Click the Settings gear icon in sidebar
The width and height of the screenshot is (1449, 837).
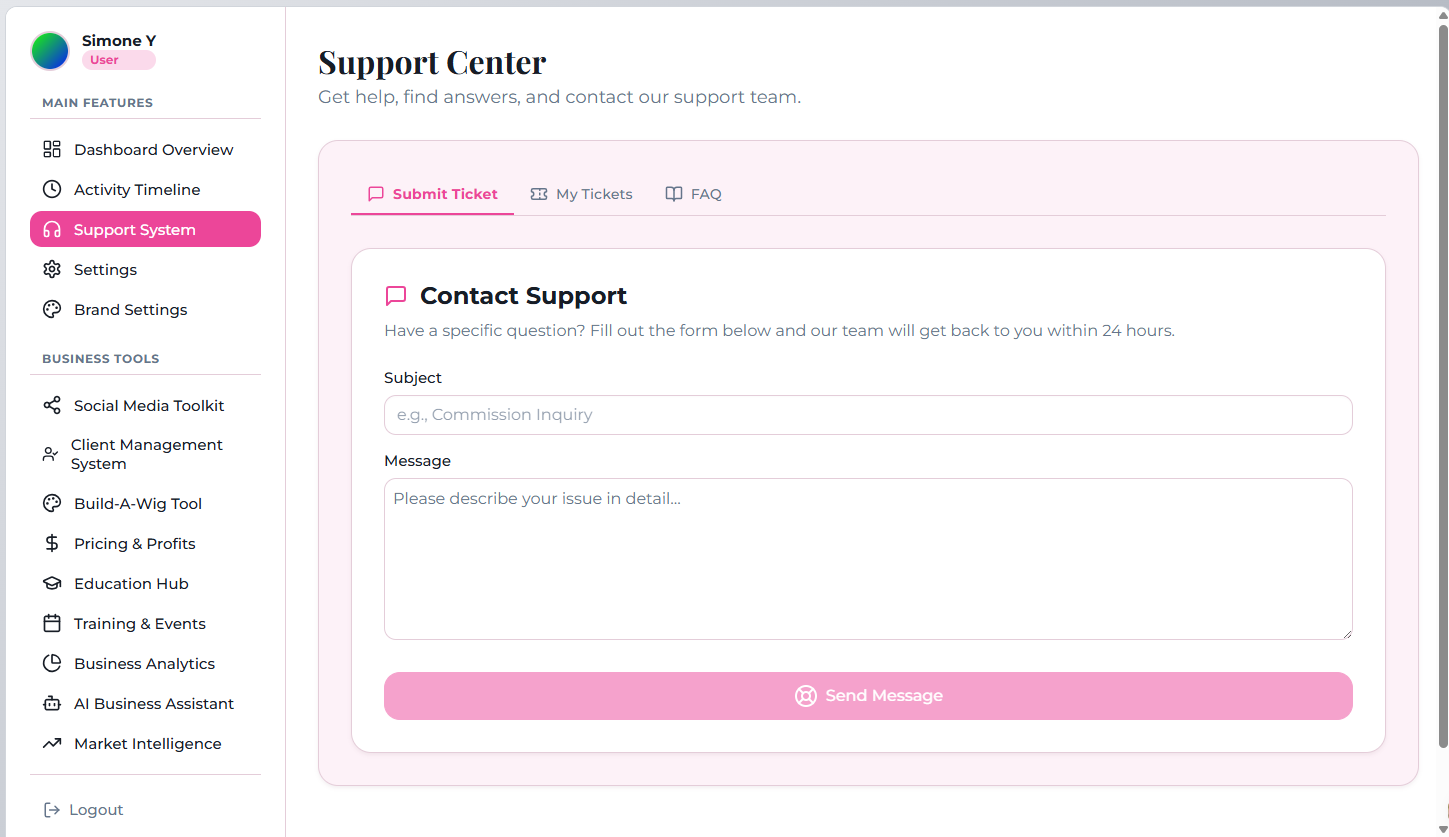pyautogui.click(x=52, y=270)
